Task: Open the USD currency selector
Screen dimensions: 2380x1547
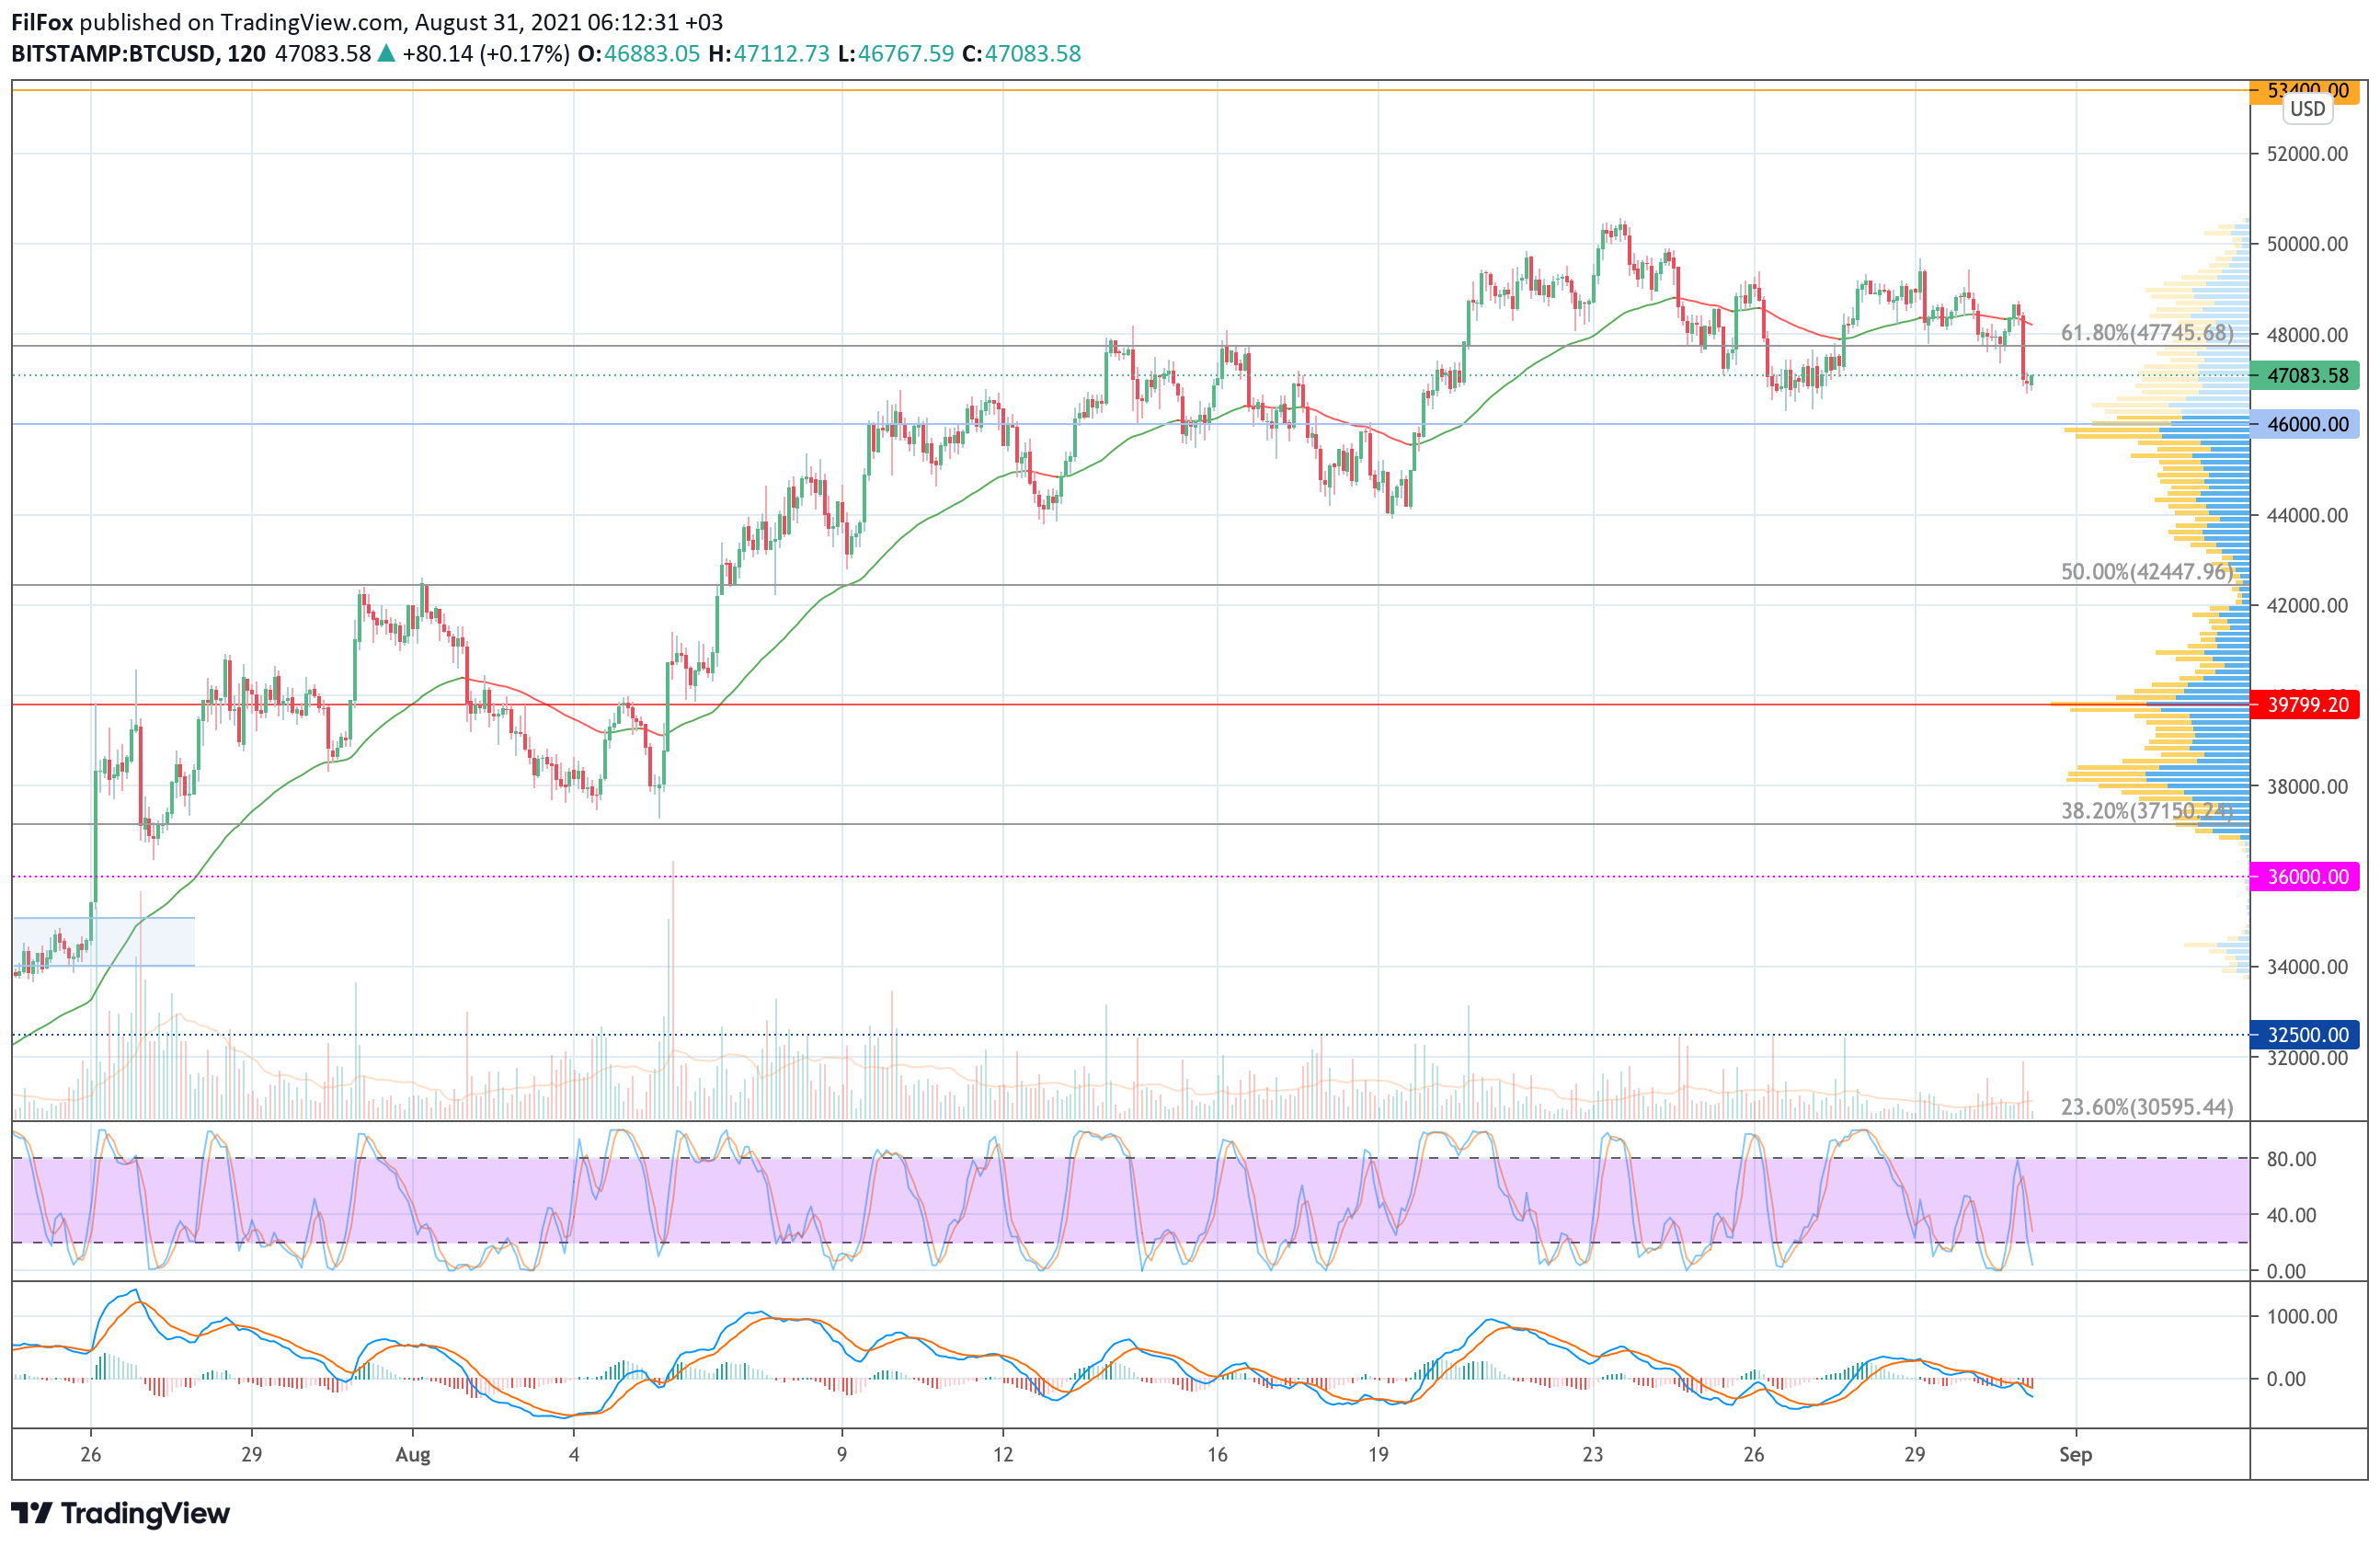Action: [x=2307, y=109]
